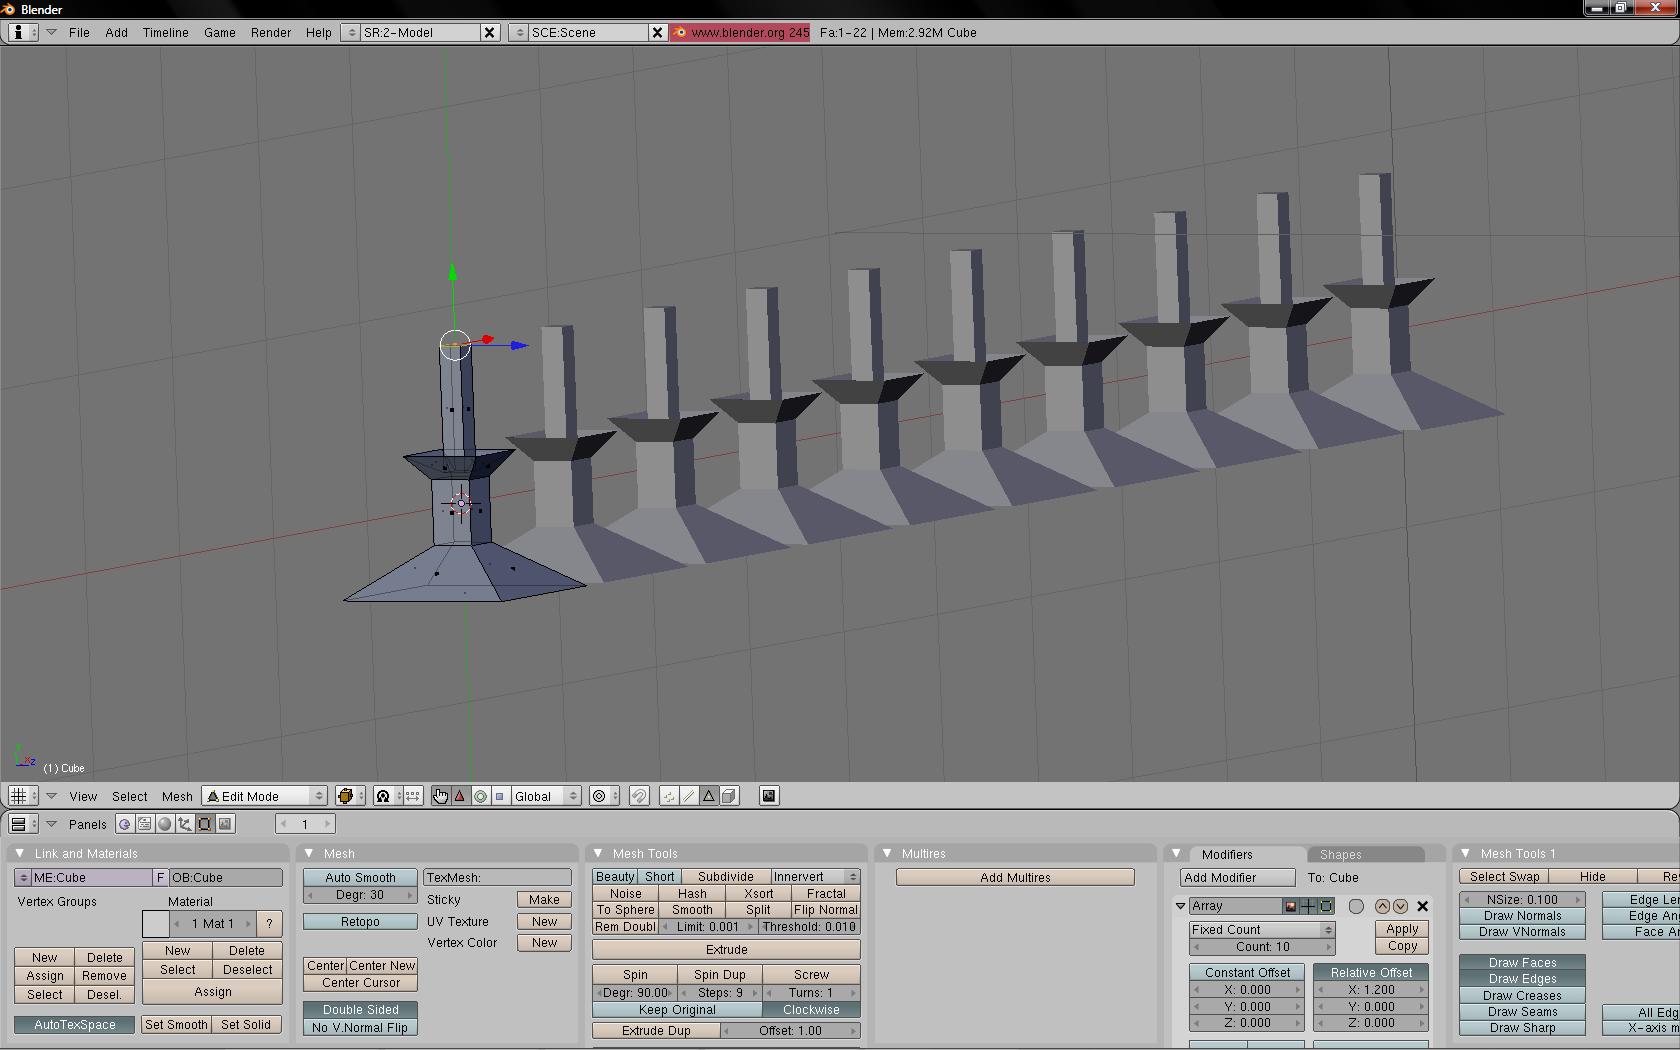The image size is (1680, 1050).
Task: Click the render image icon in viewport header
Action: 769,796
